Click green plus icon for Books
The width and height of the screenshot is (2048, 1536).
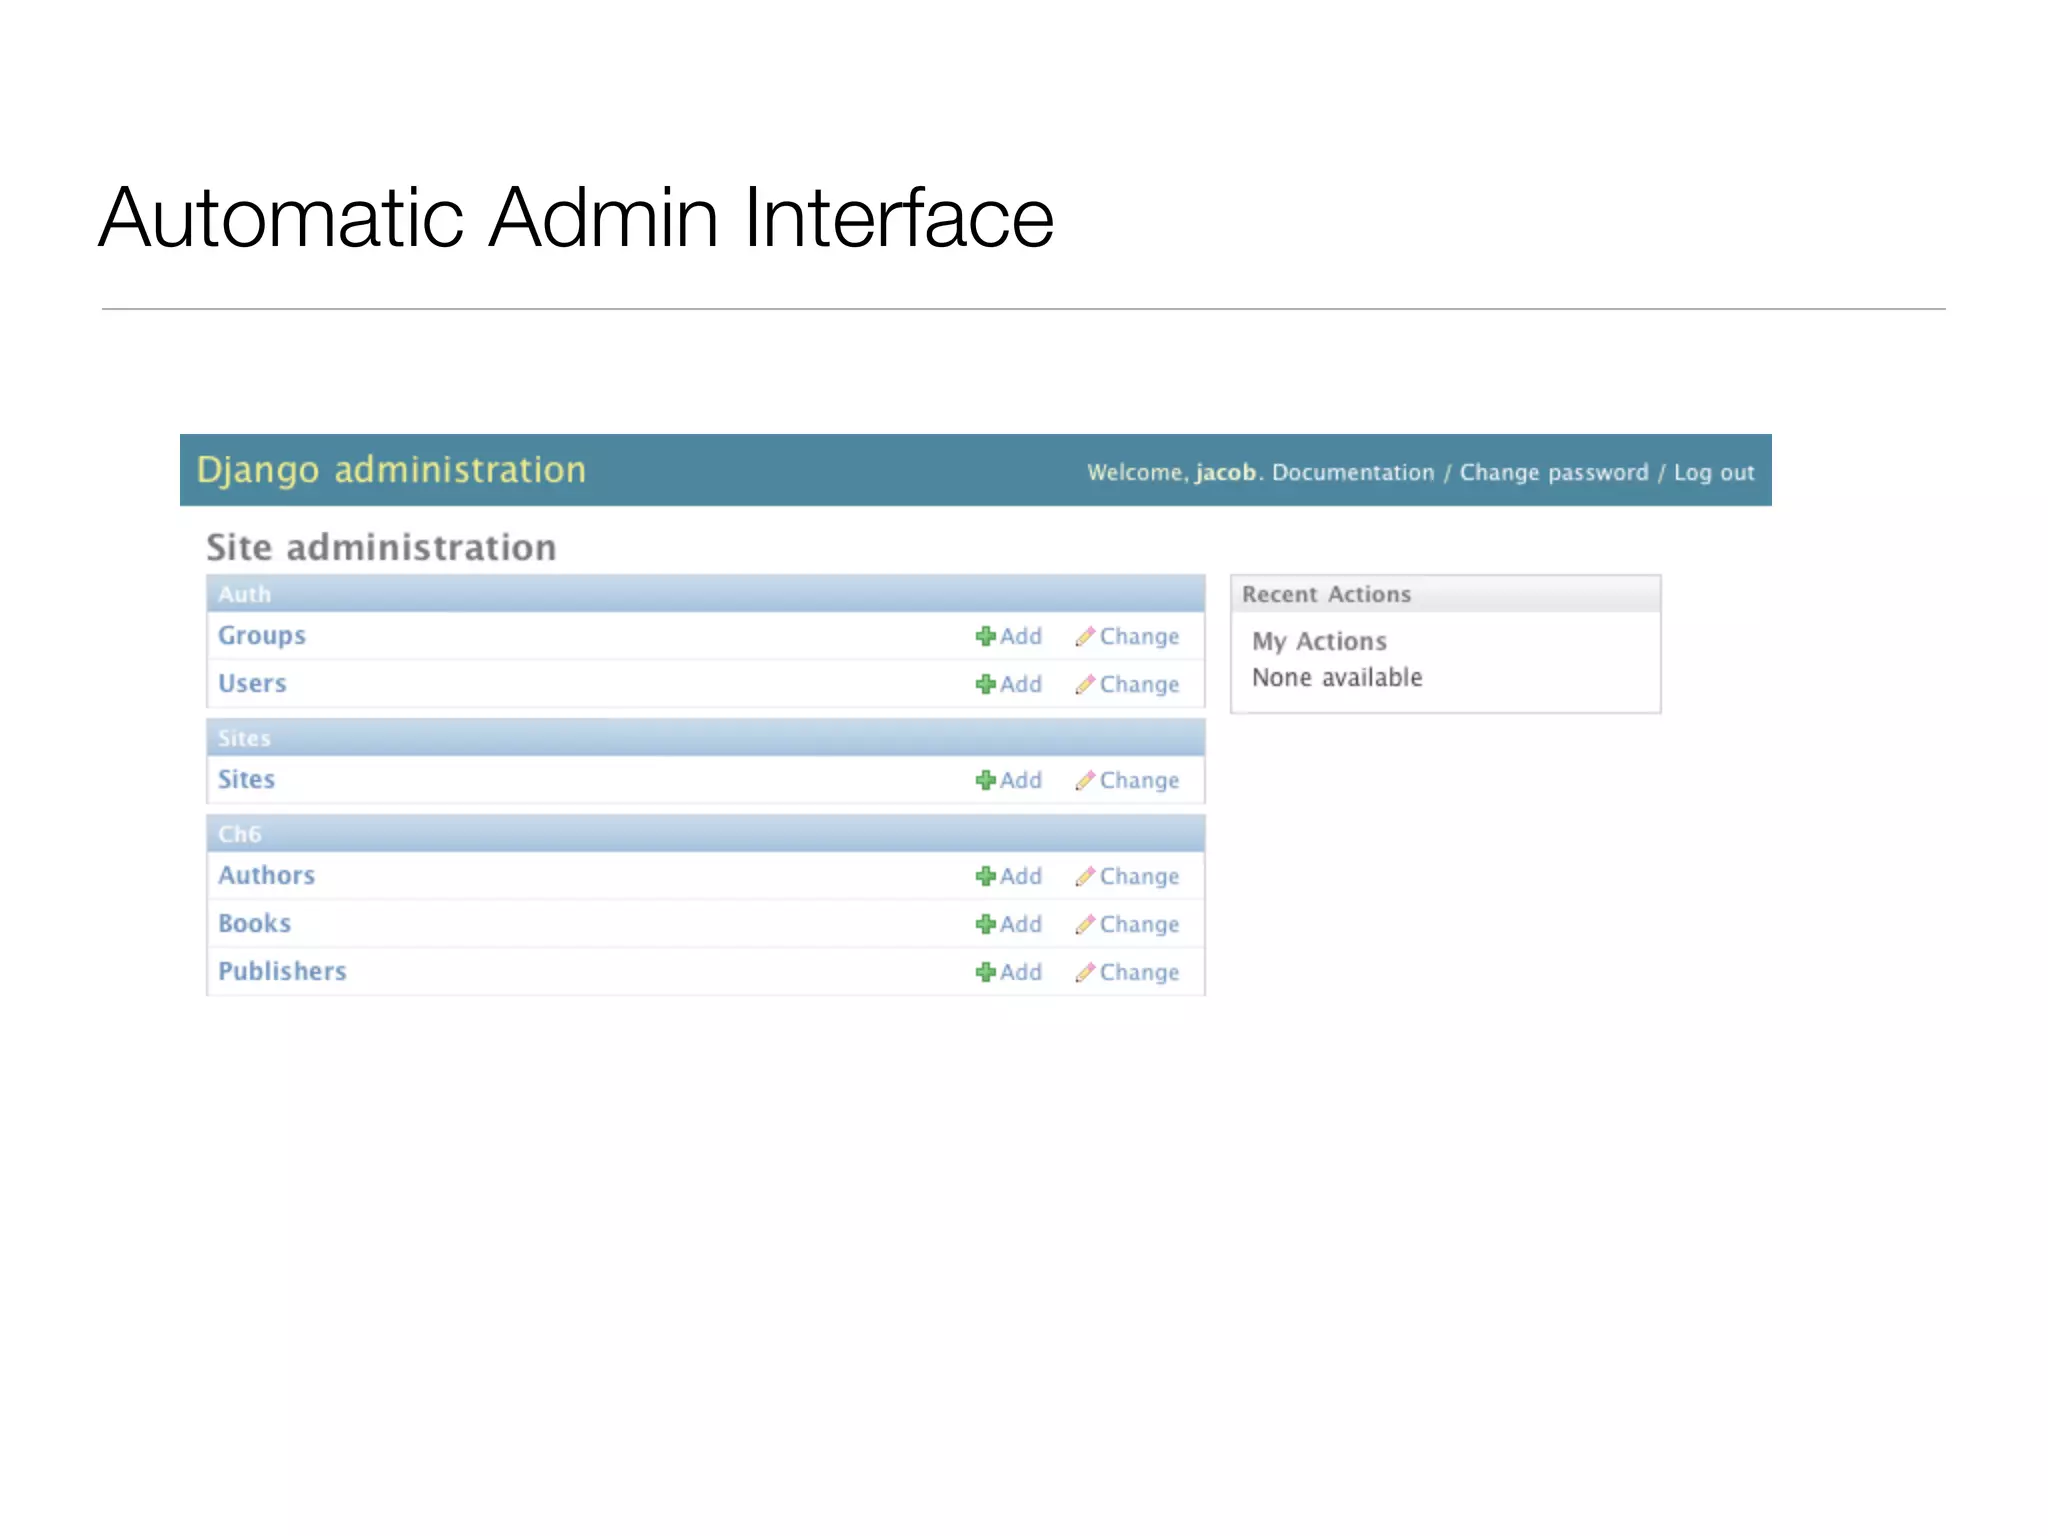(x=985, y=924)
